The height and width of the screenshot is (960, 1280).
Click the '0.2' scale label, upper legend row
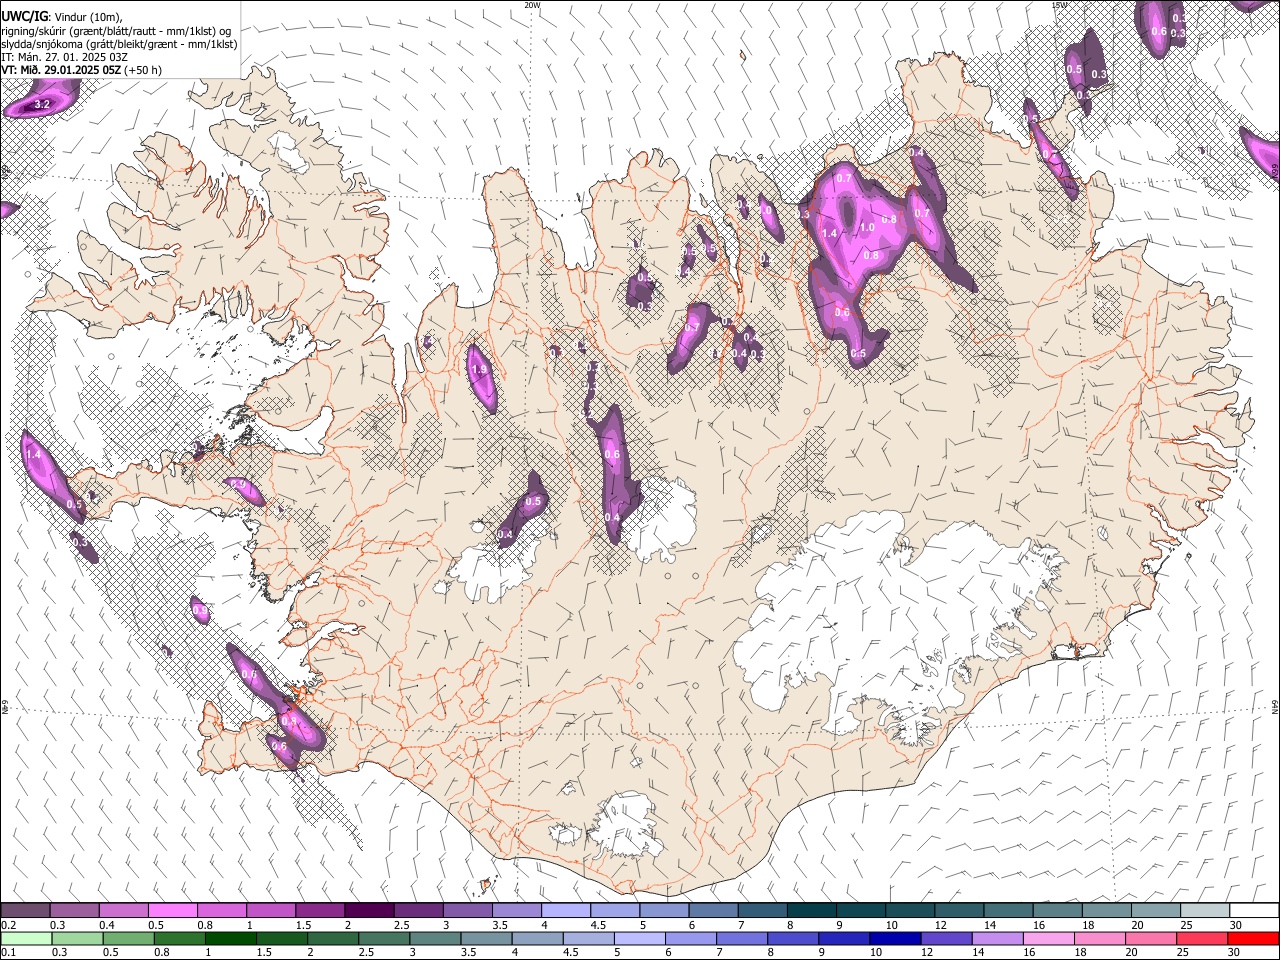point(9,925)
